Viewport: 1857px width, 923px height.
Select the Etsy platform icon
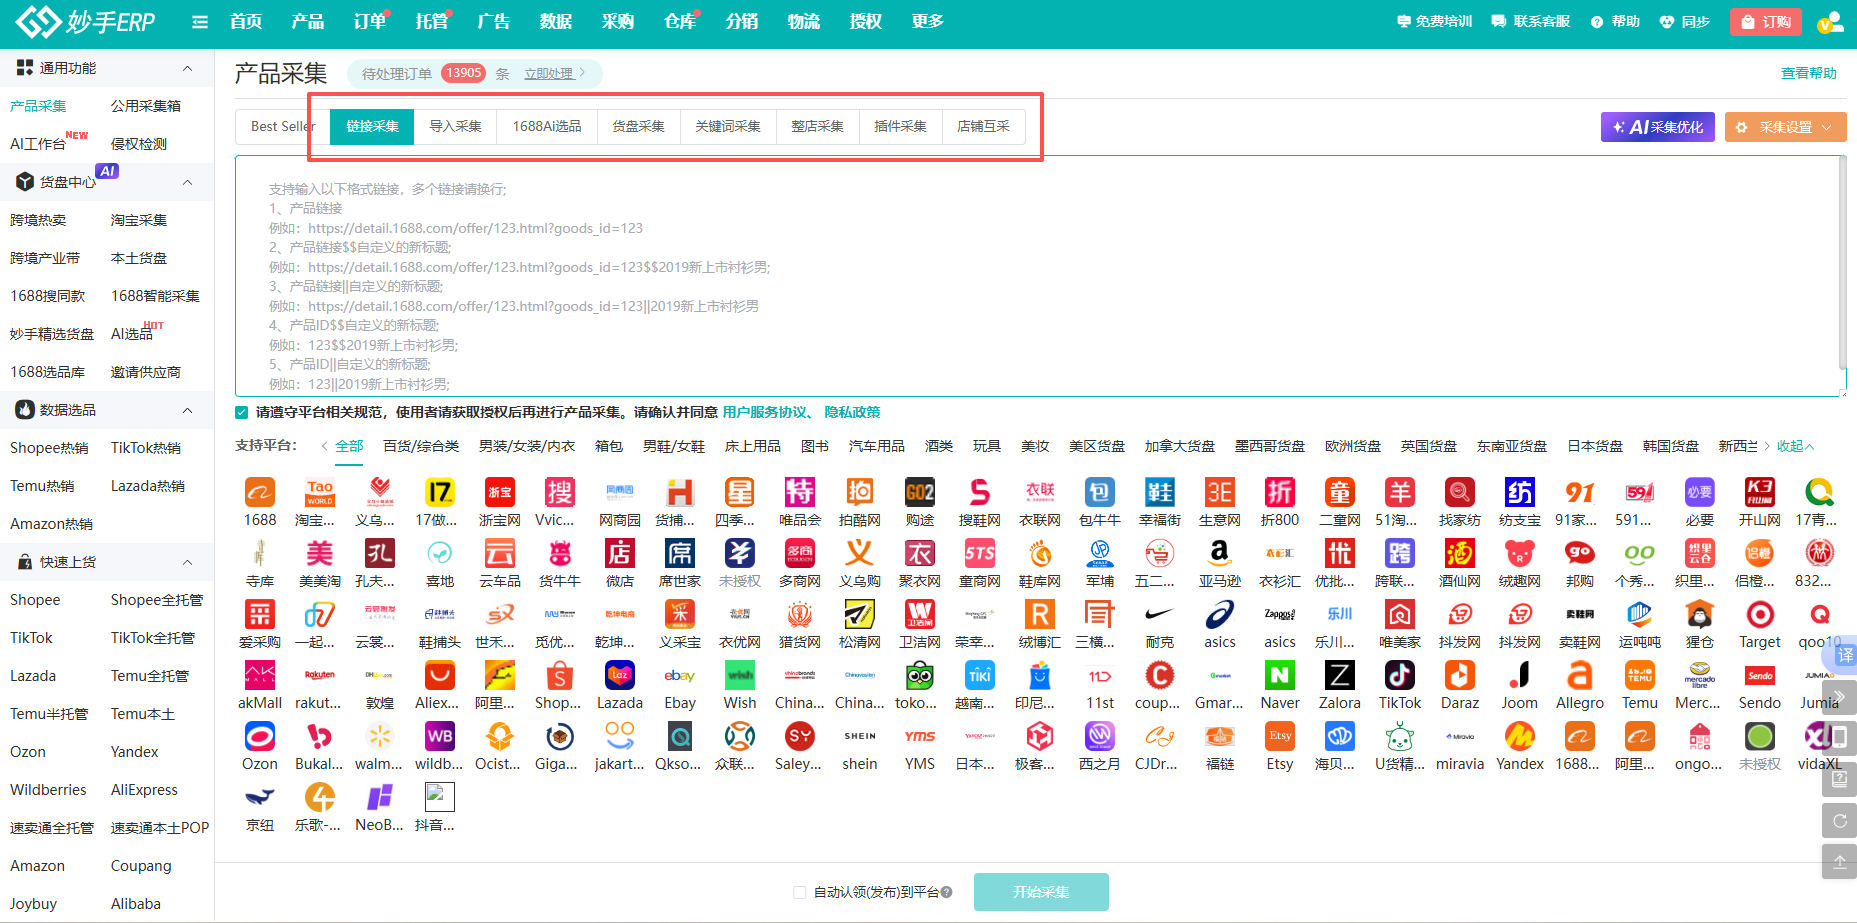(x=1279, y=737)
